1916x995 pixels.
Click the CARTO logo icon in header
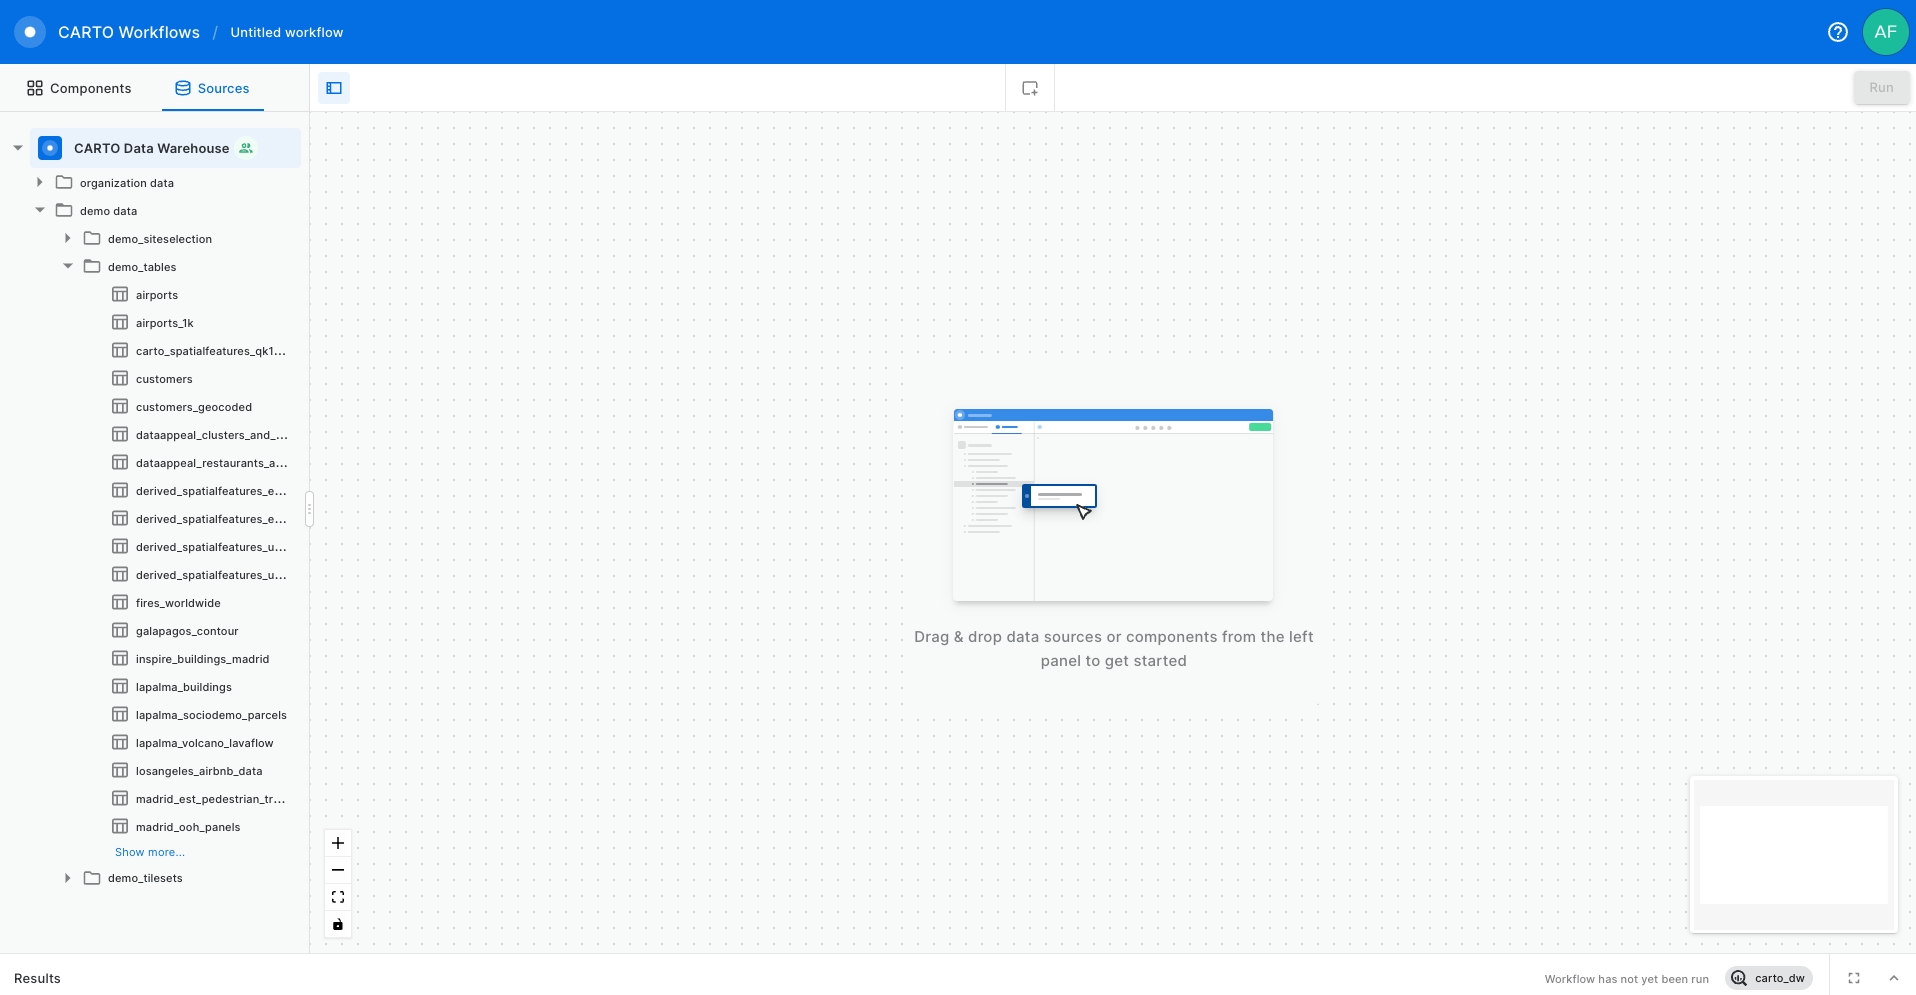pyautogui.click(x=30, y=32)
